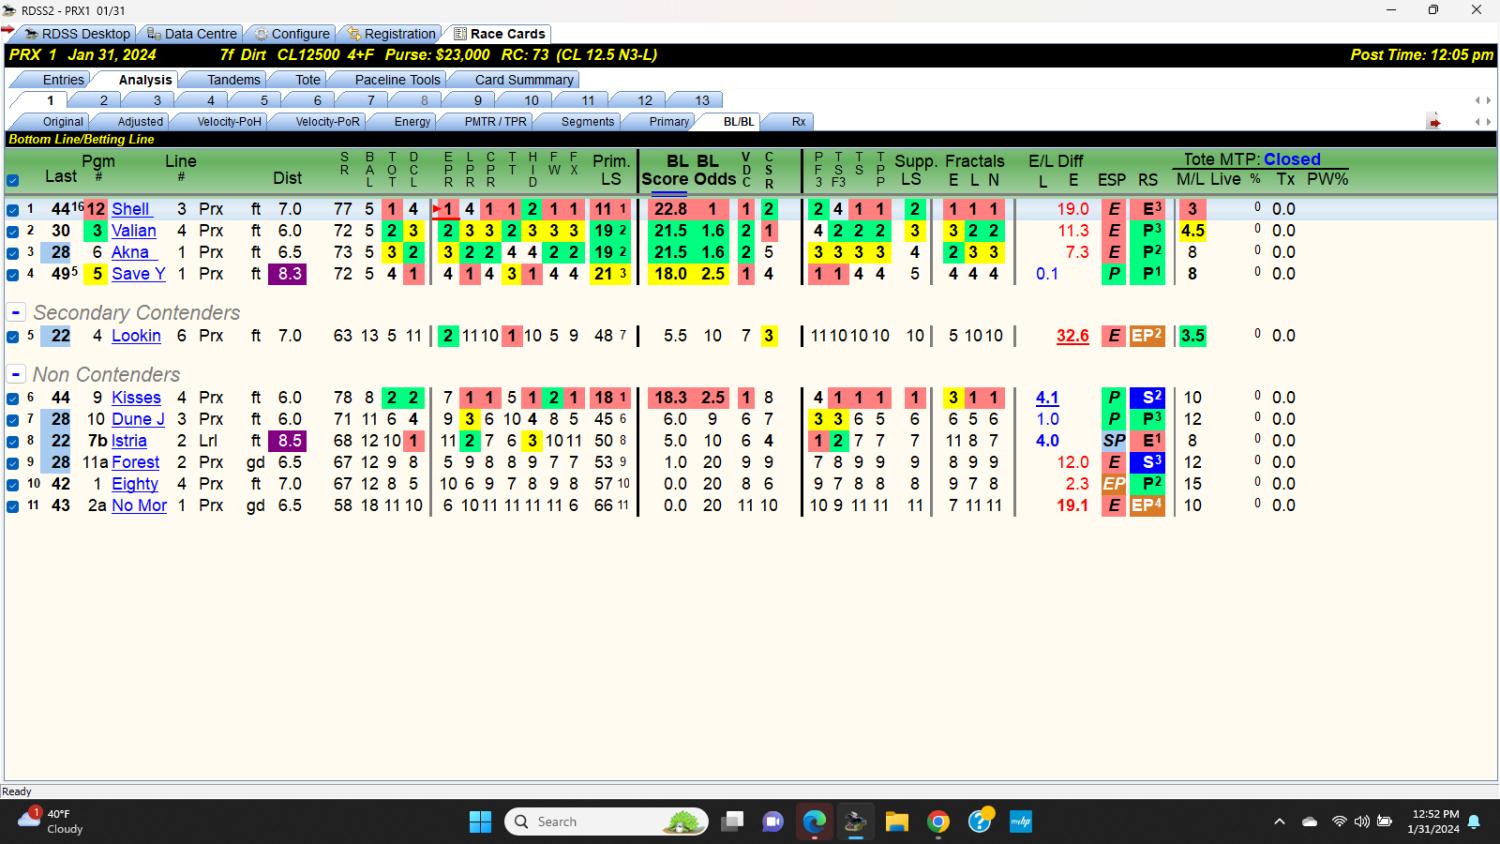This screenshot has height=844, width=1500.
Task: Select race 5 tab
Action: 264,101
